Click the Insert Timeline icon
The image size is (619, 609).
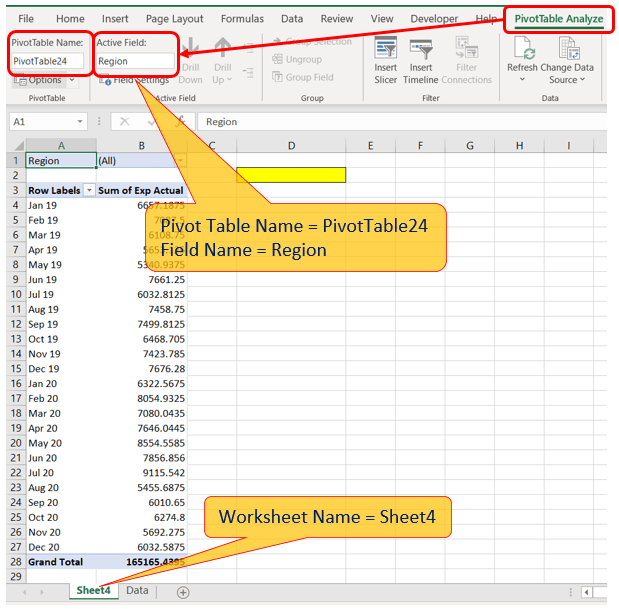[x=421, y=50]
